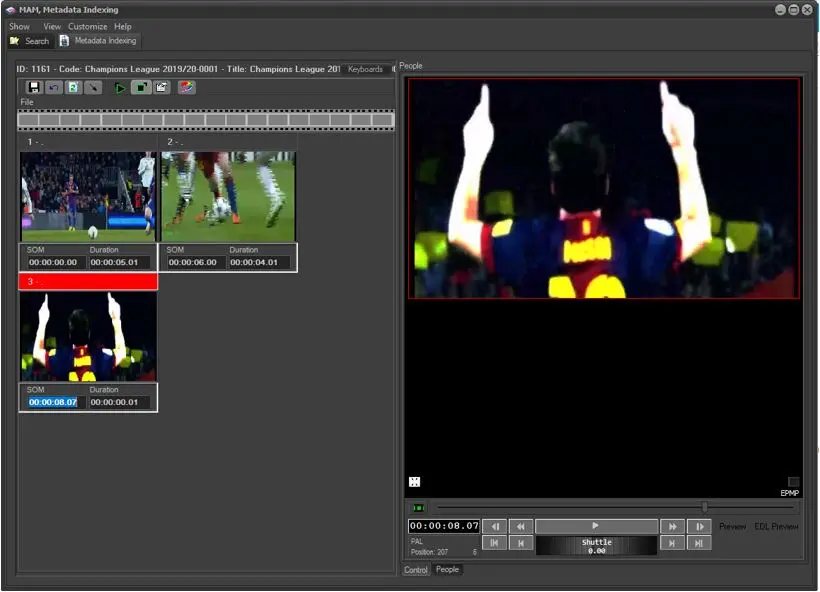The image size is (820, 592).
Task: Click the fast forward playback button
Action: click(672, 526)
